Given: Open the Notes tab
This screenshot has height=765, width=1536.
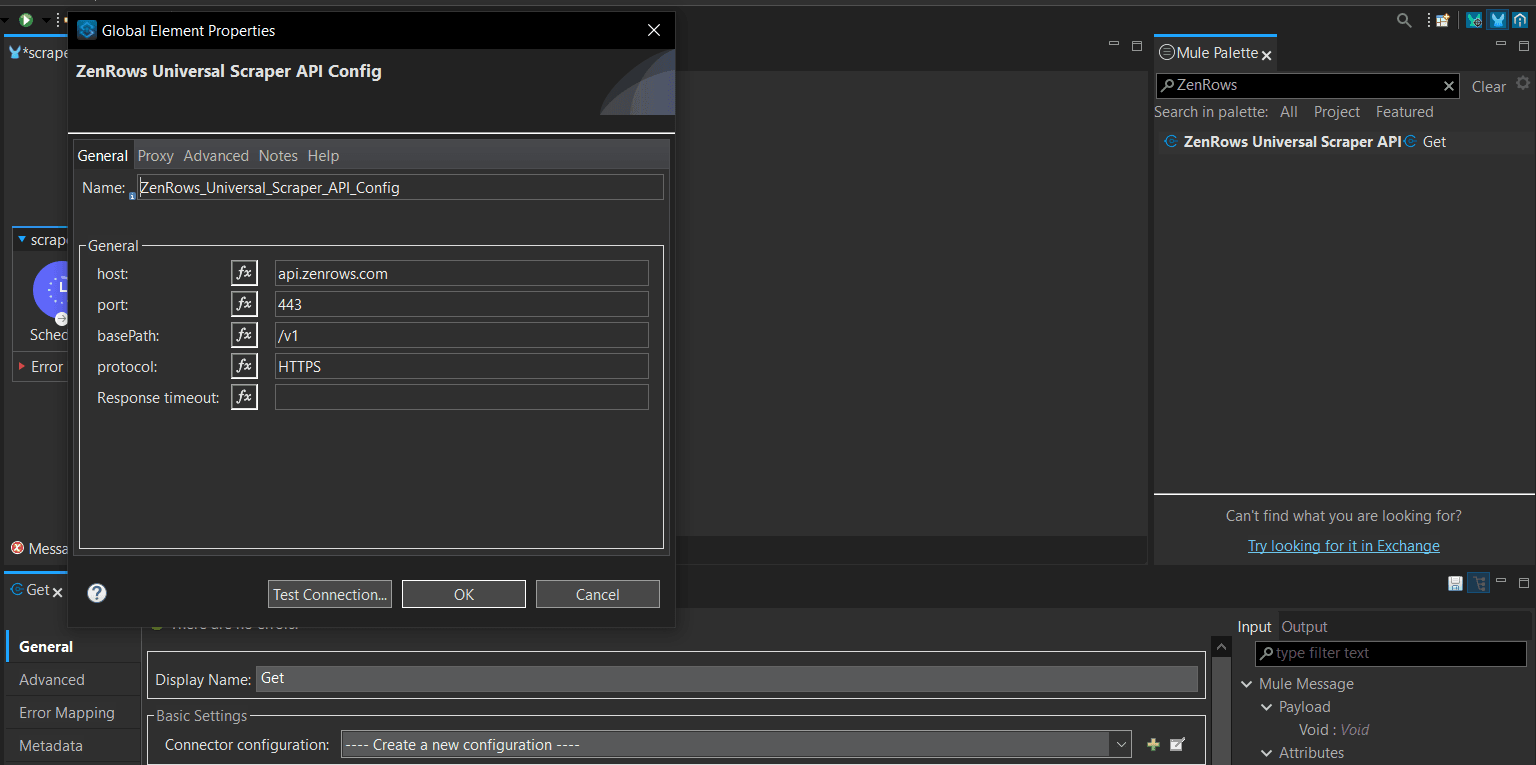Looking at the screenshot, I should [x=278, y=155].
